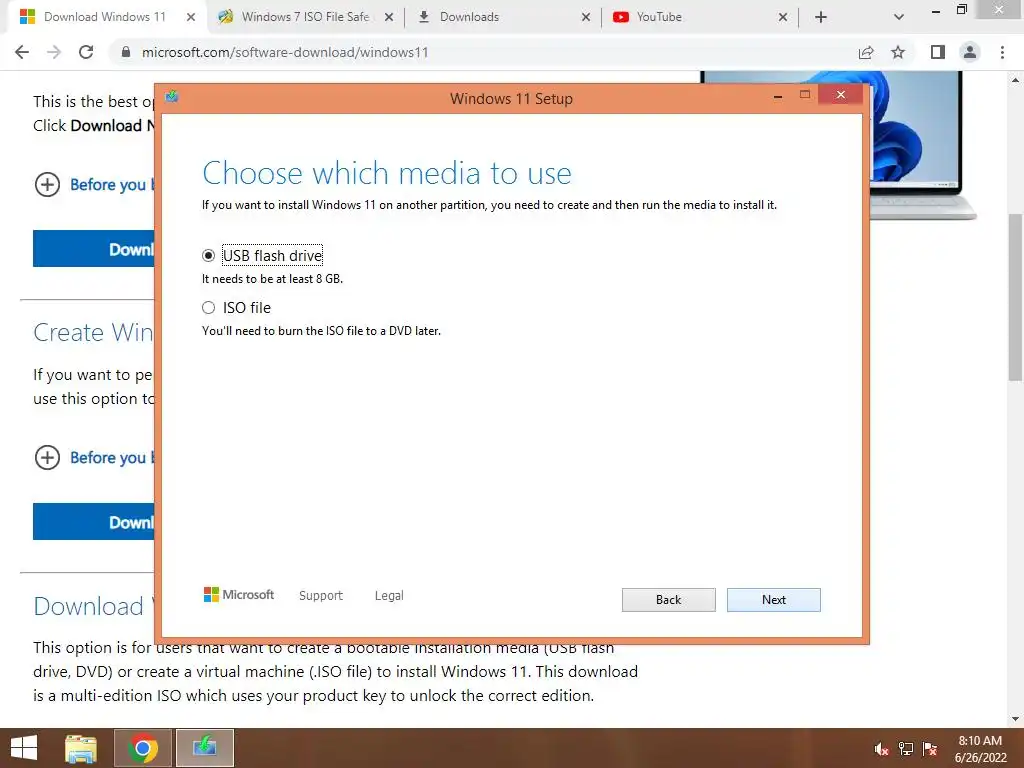1024x768 pixels.
Task: Select the USB flash drive radio option
Action: (208, 255)
